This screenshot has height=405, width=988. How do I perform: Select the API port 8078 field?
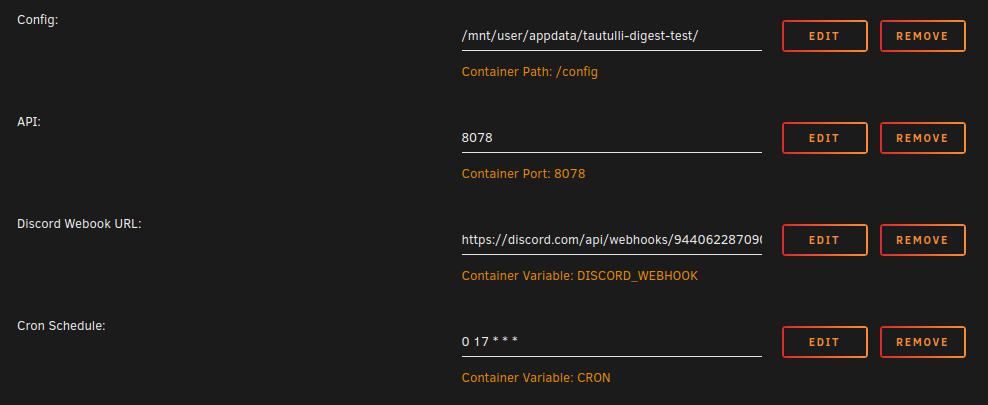click(612, 138)
